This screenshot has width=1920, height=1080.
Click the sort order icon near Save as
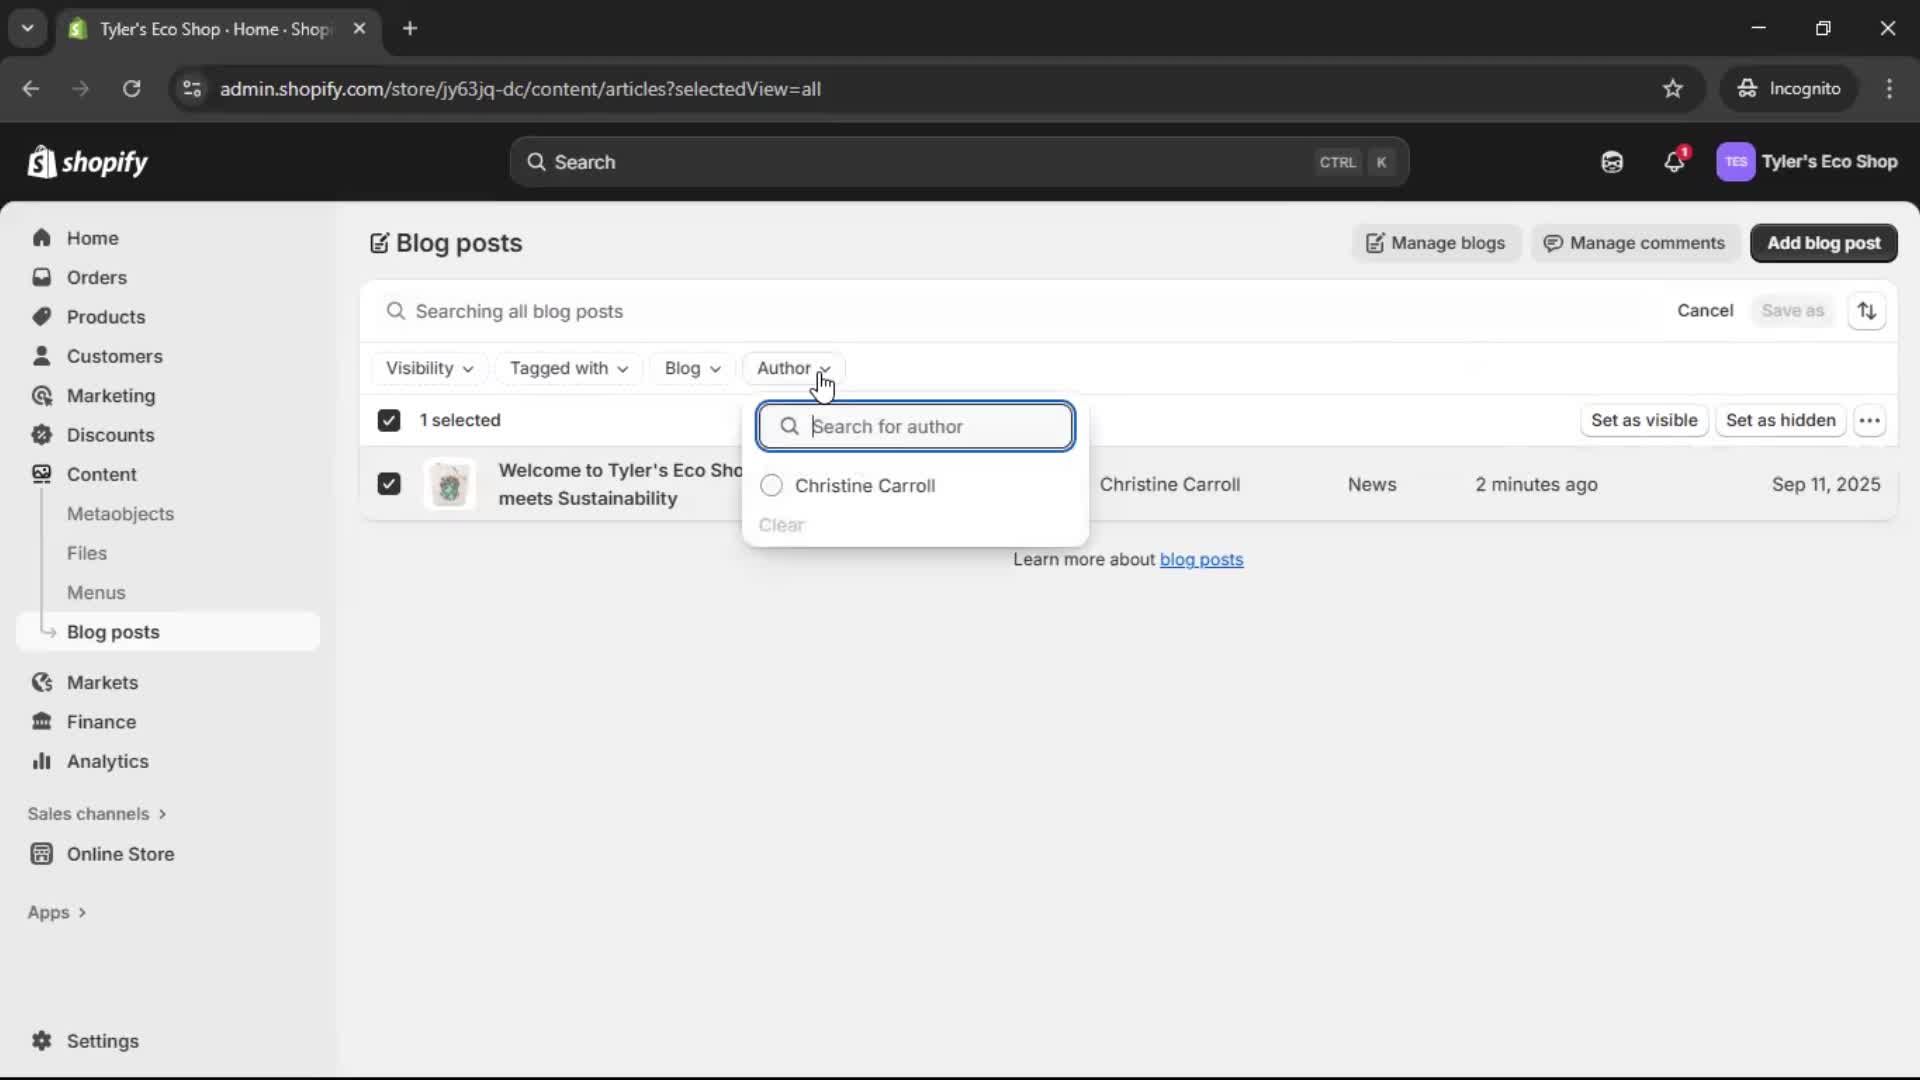pos(1868,311)
